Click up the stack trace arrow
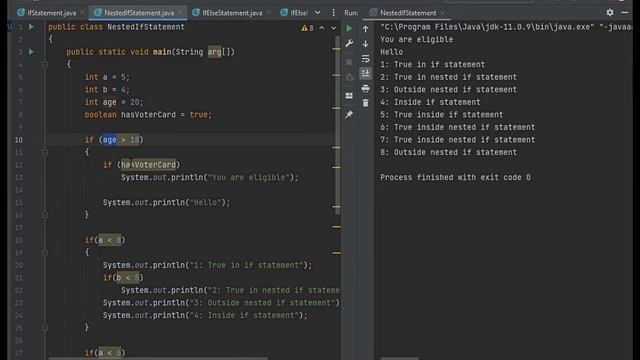This screenshot has width=640, height=360. (365, 29)
